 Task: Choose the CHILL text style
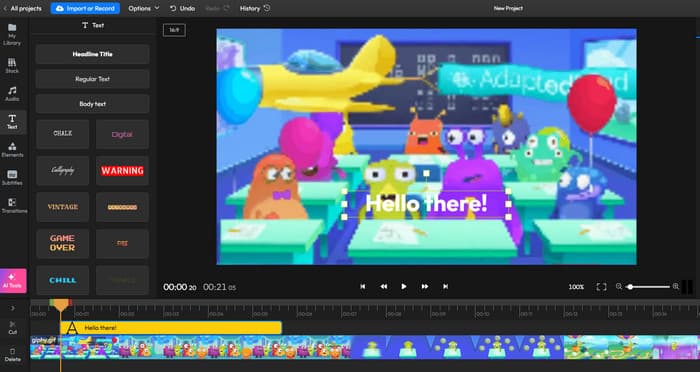point(63,280)
